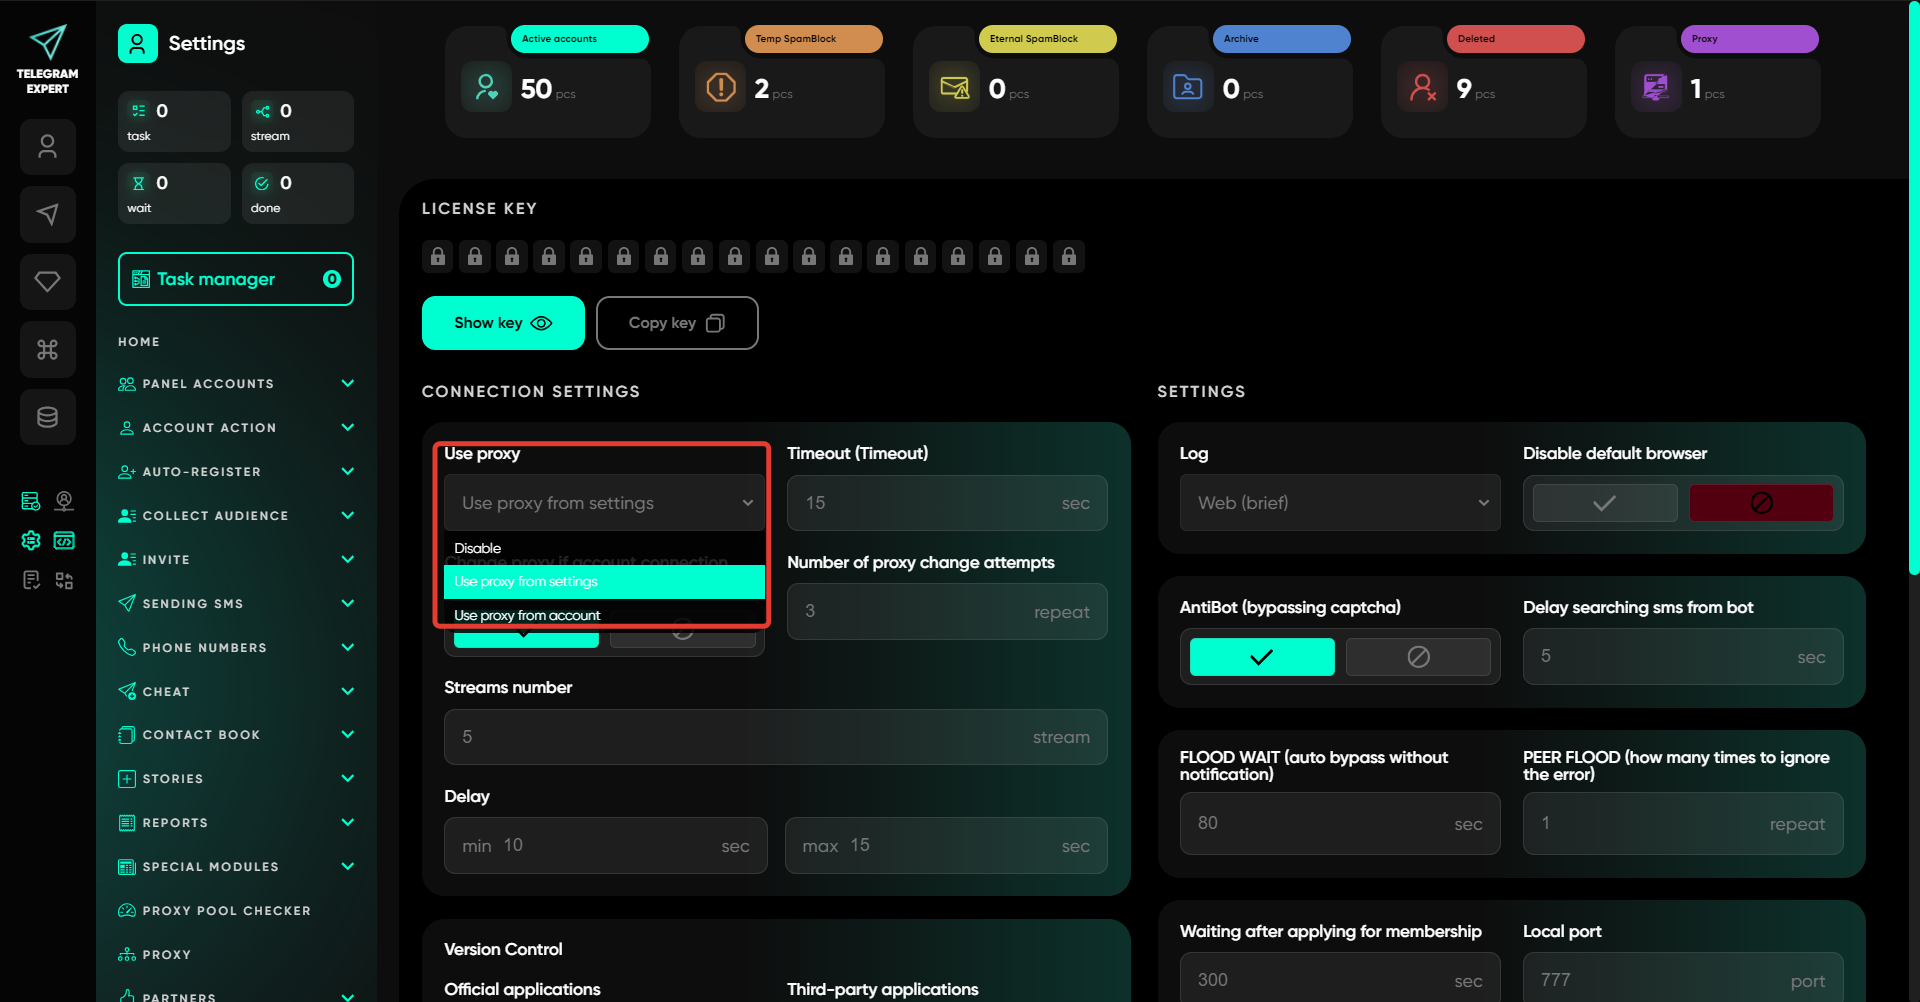Open the Log level dropdown

[1339, 503]
